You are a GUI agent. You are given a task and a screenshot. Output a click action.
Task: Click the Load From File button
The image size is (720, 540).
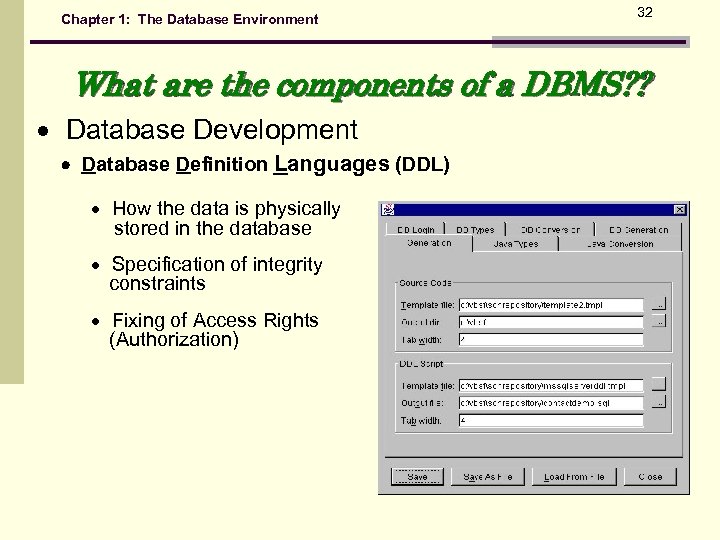click(x=574, y=477)
